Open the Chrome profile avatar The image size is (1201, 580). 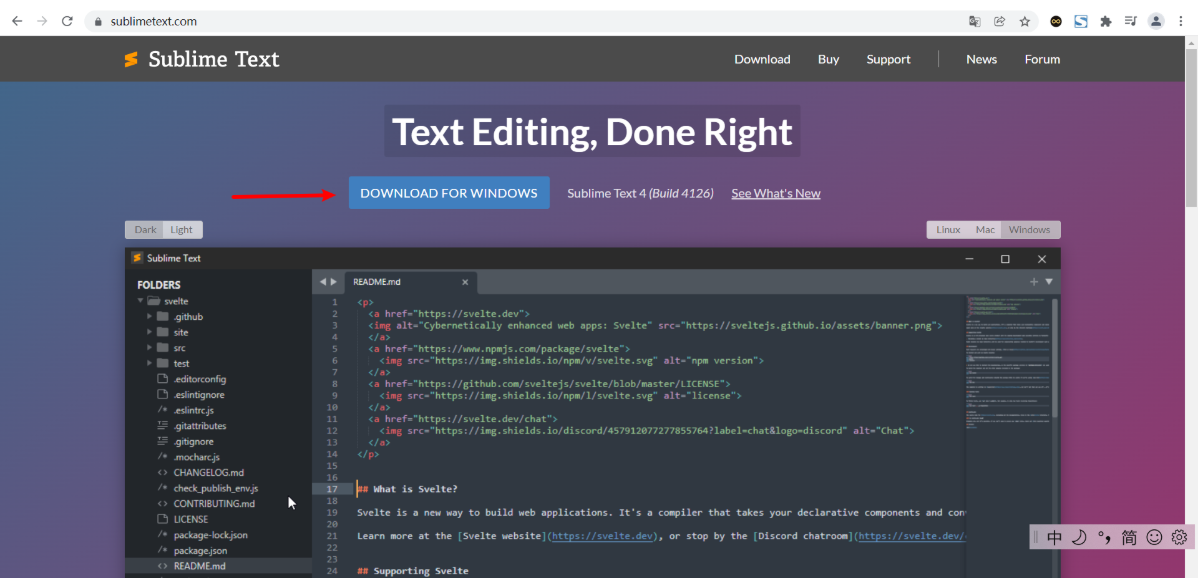[1156, 21]
